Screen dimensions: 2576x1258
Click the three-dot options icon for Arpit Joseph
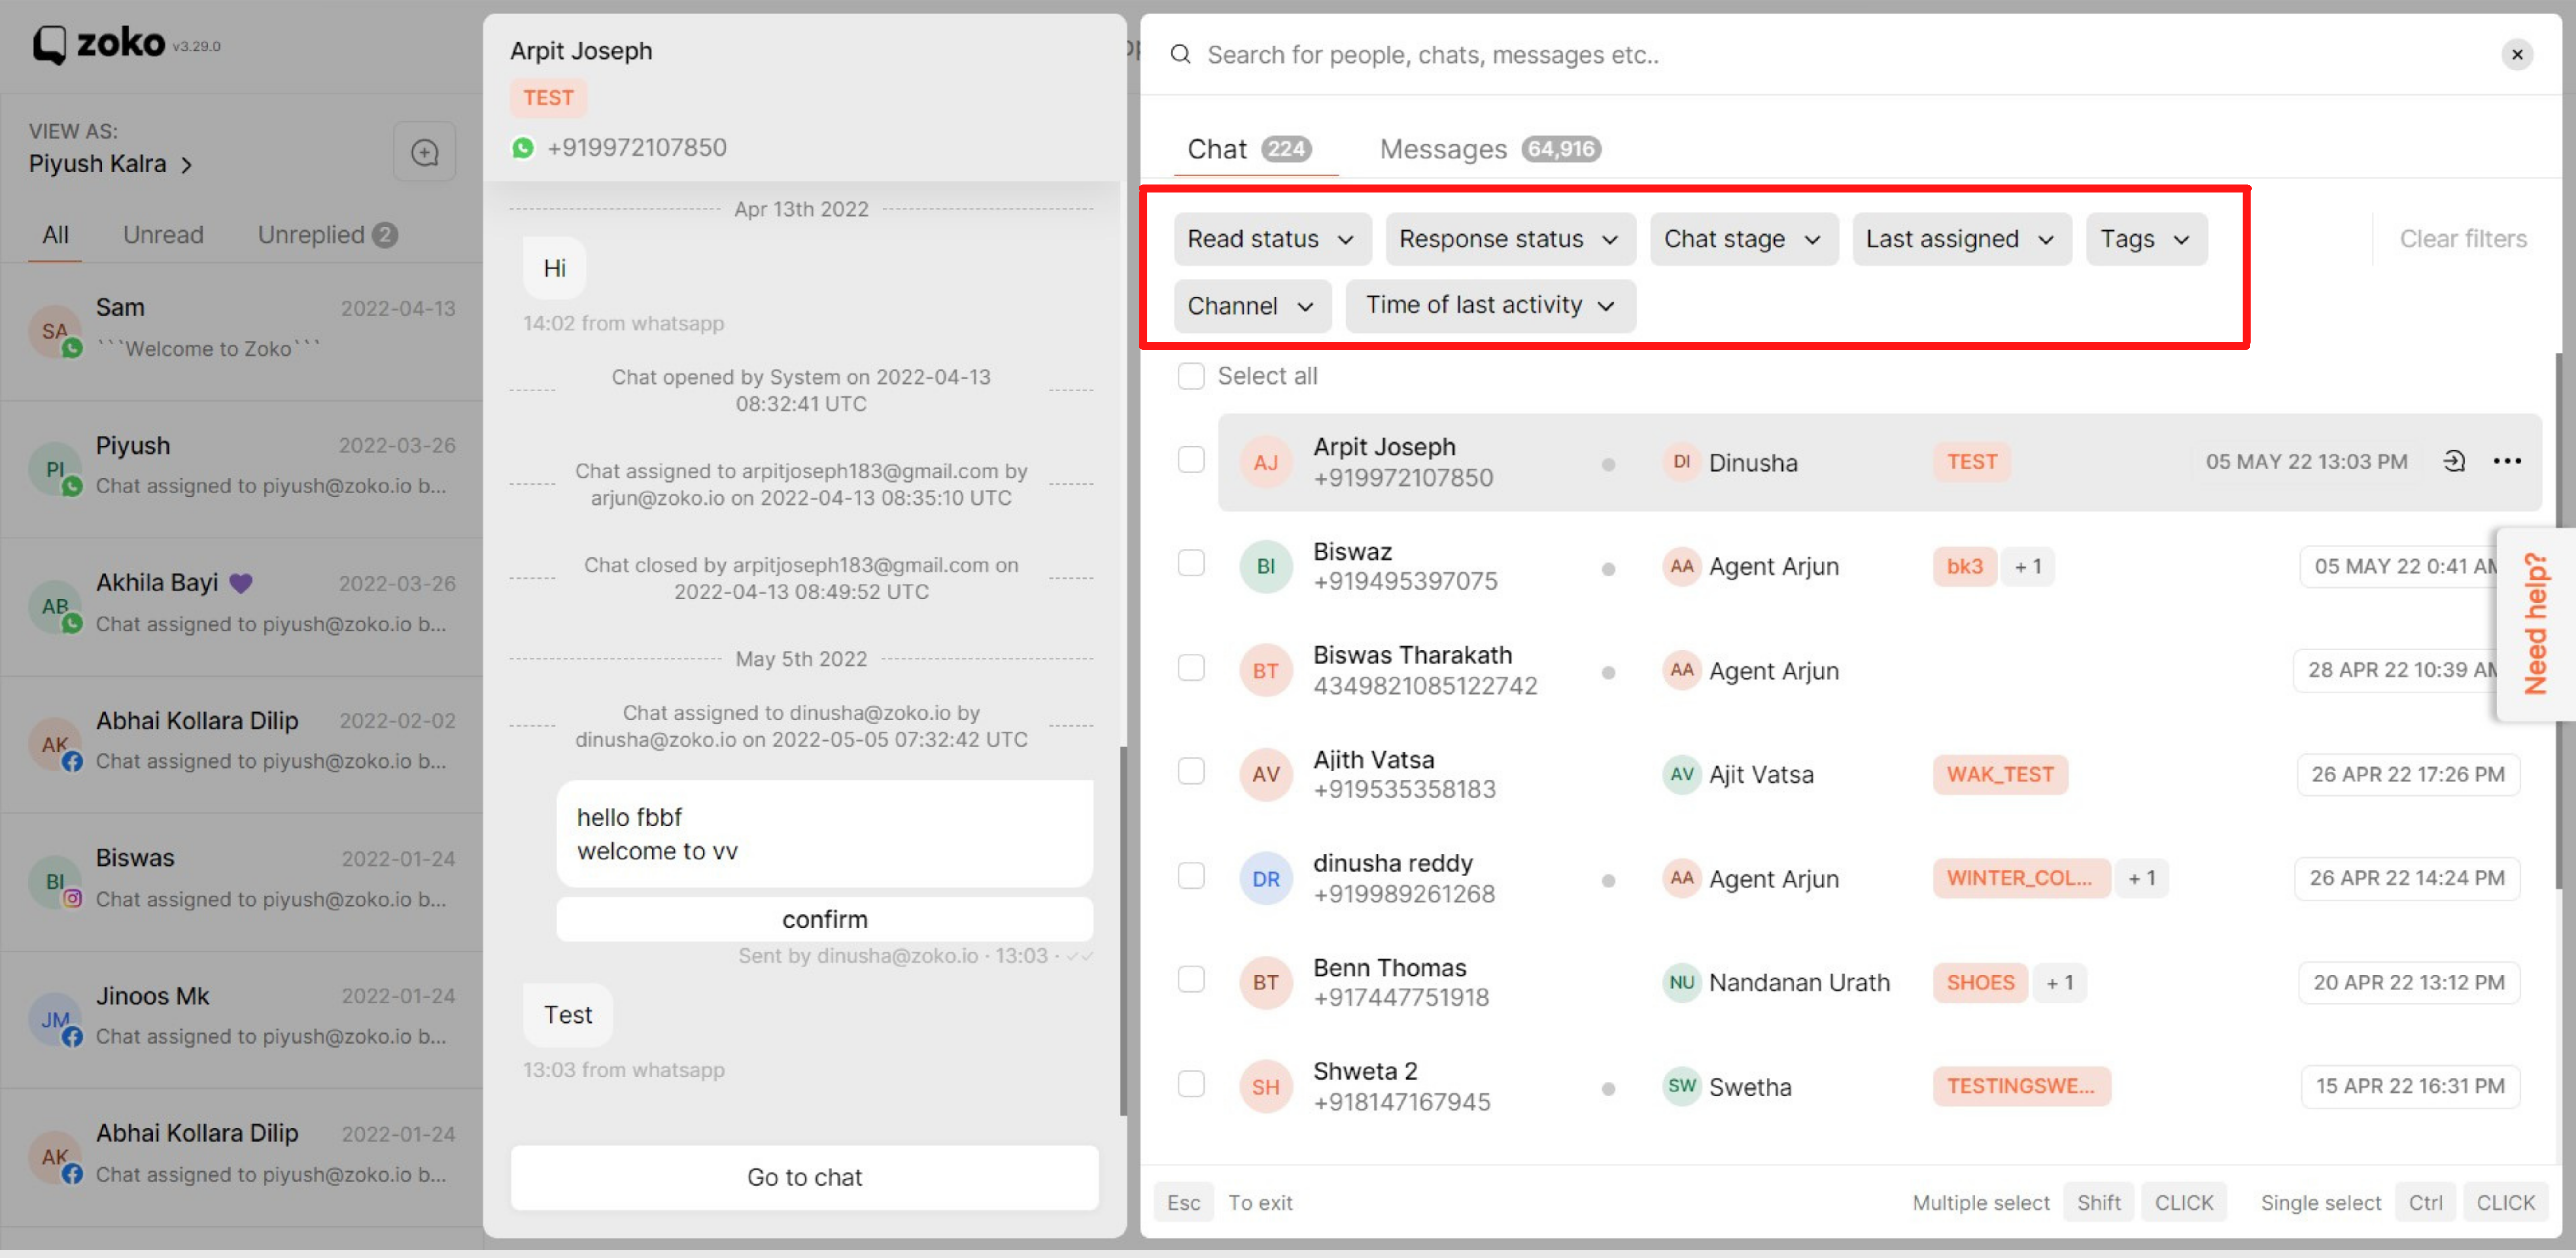pyautogui.click(x=2509, y=460)
